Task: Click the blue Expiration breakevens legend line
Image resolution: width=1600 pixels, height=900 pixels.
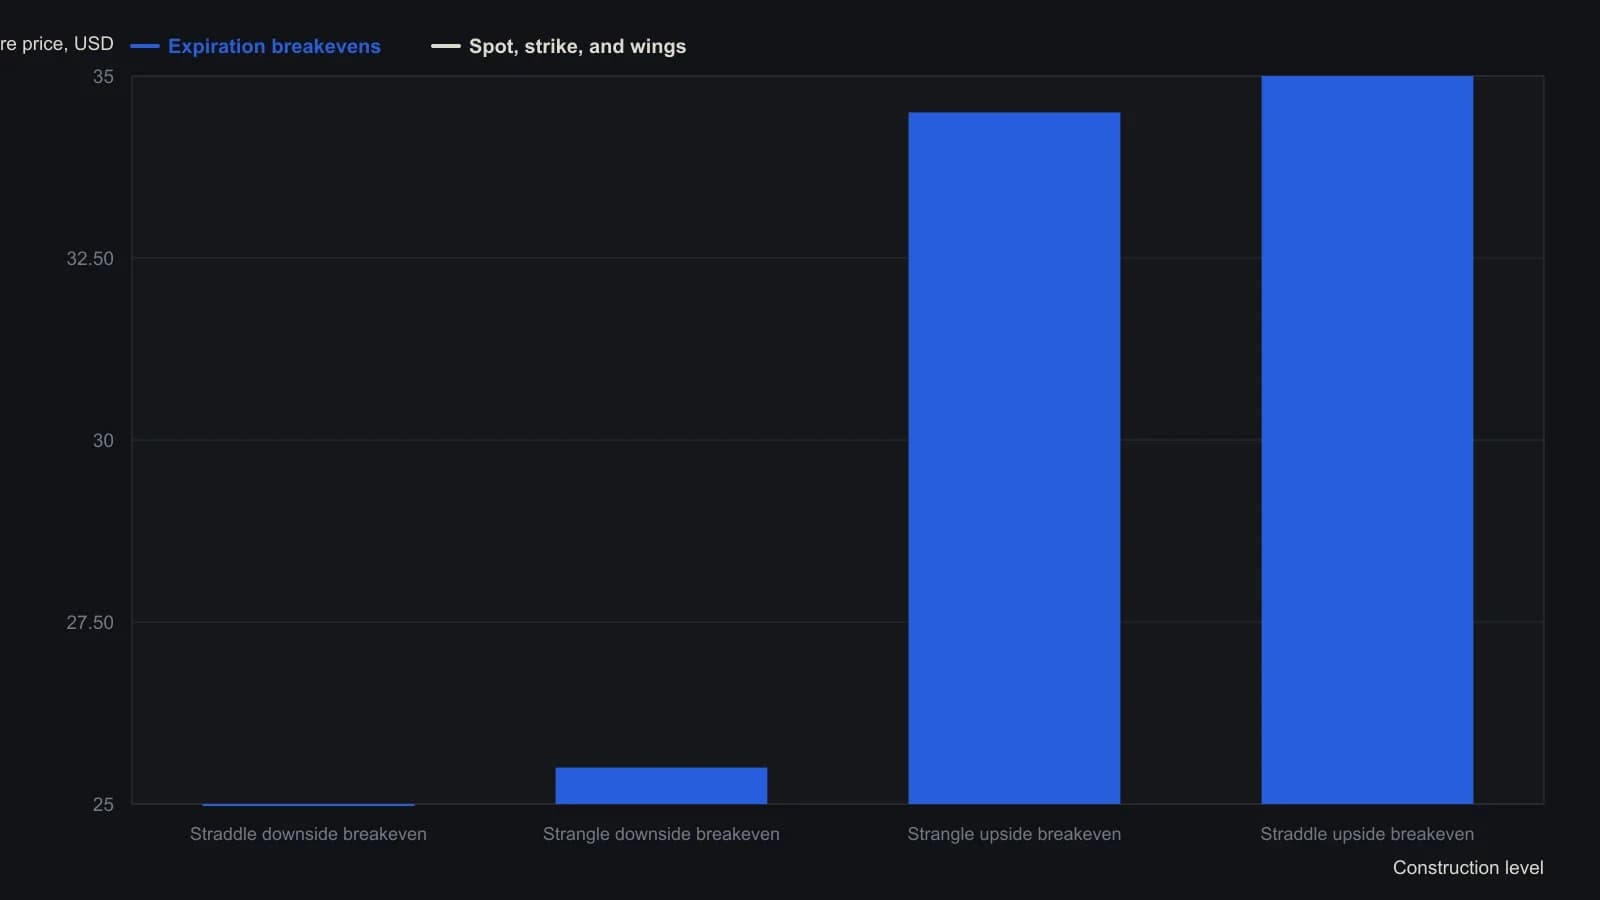Action: pos(145,46)
